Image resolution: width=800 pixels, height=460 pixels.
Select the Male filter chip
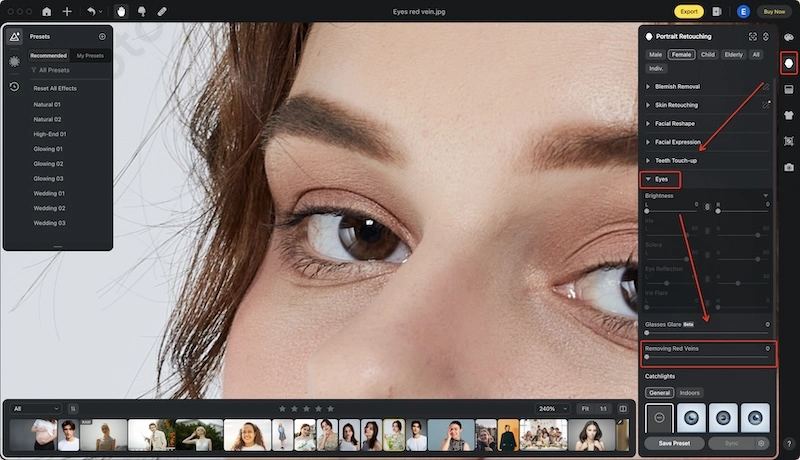655,55
